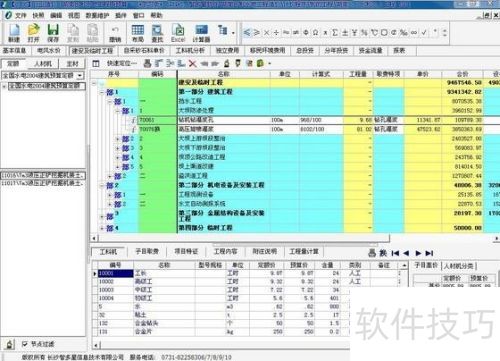The width and height of the screenshot is (500, 361).
Task: Insert the ℃ degree Celsius symbol
Action: click(x=374, y=33)
